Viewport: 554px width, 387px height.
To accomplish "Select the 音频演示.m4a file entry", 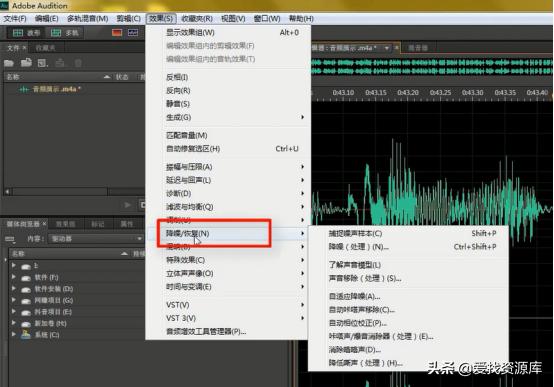I will point(49,89).
